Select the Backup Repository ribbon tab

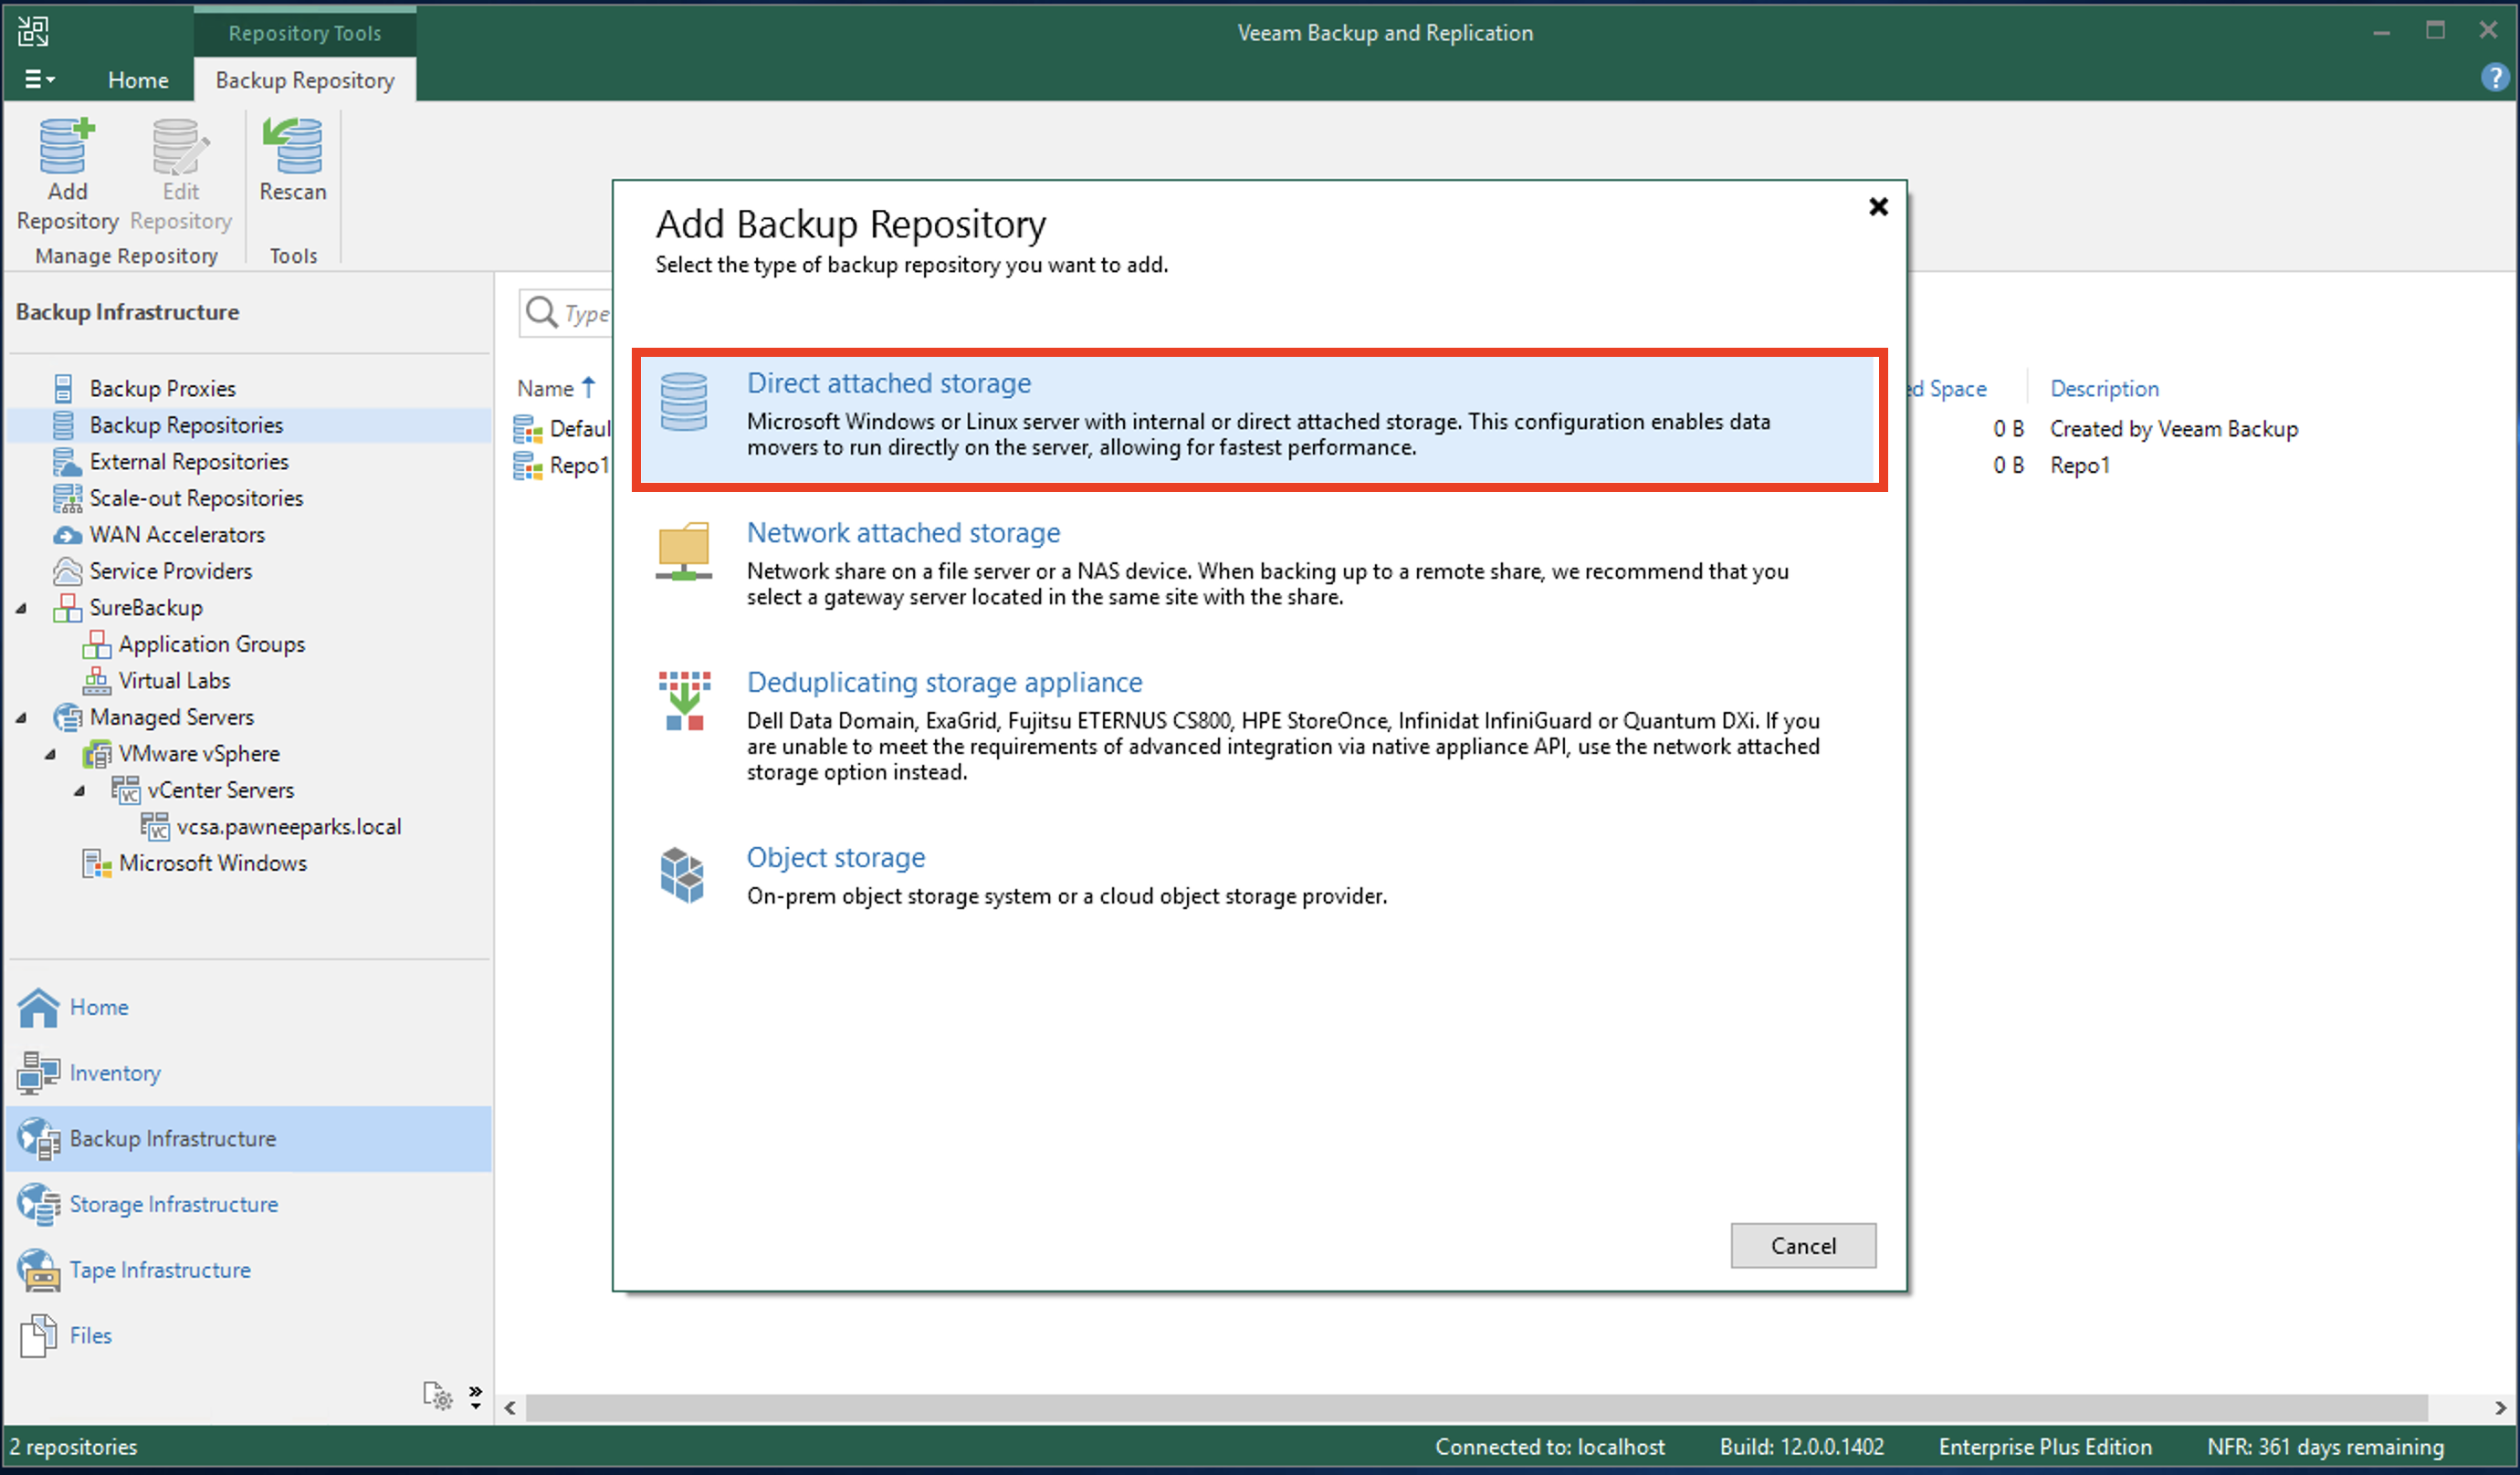click(x=305, y=80)
